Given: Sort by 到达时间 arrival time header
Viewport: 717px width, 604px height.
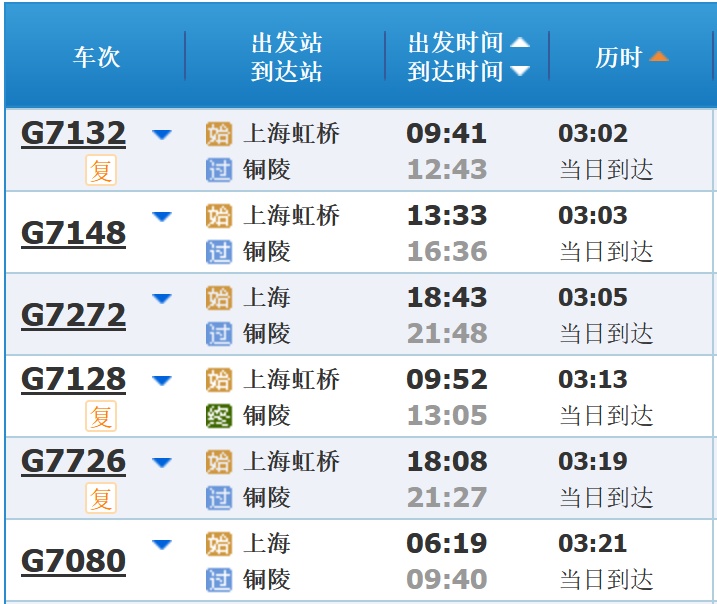Looking at the screenshot, I should (468, 71).
